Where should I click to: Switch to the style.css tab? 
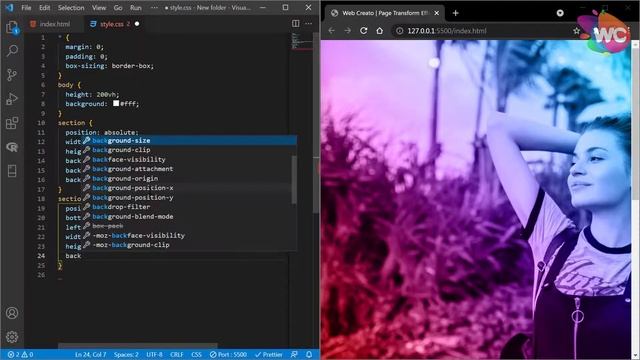(115, 24)
